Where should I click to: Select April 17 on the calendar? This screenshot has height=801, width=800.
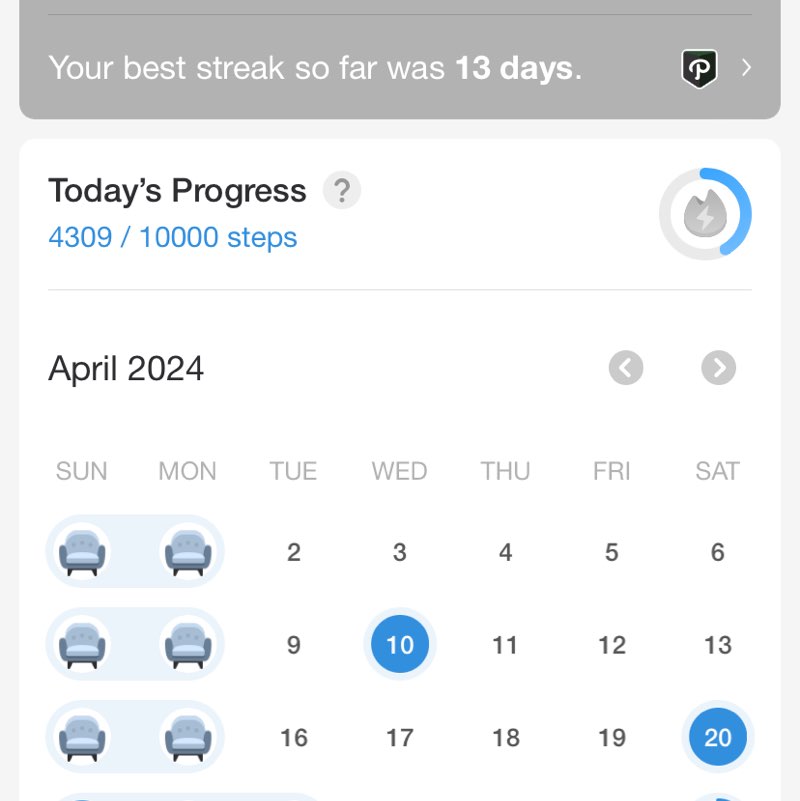[400, 738]
